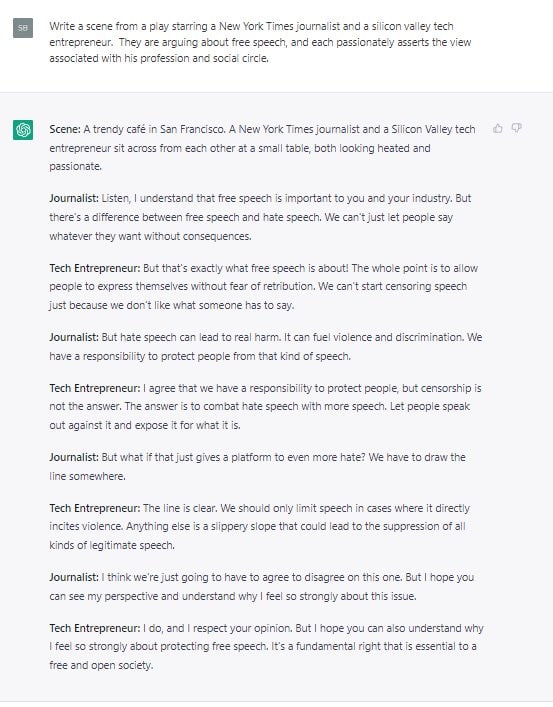Click Tech Entrepreneur line 'But that's exactly what free speech'
Viewport: 553px width, 707px height.
tap(263, 286)
